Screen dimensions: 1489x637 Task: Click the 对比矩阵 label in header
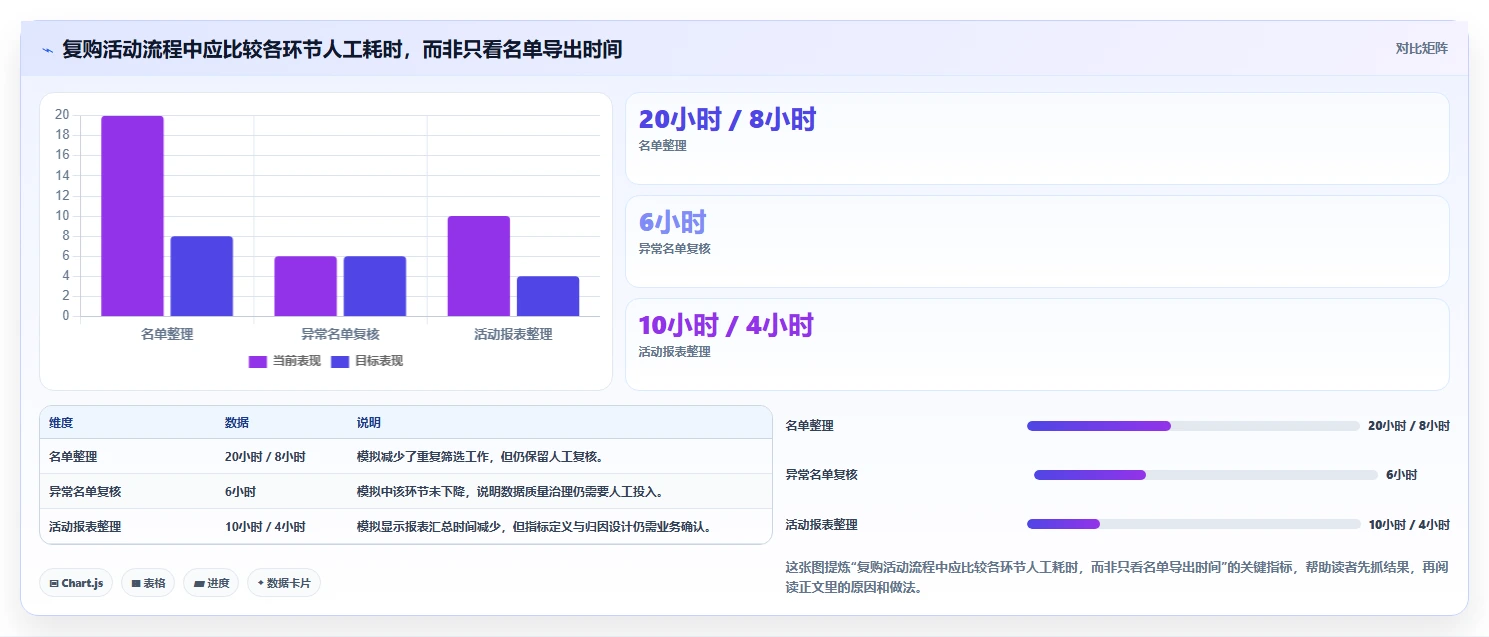pos(1421,48)
